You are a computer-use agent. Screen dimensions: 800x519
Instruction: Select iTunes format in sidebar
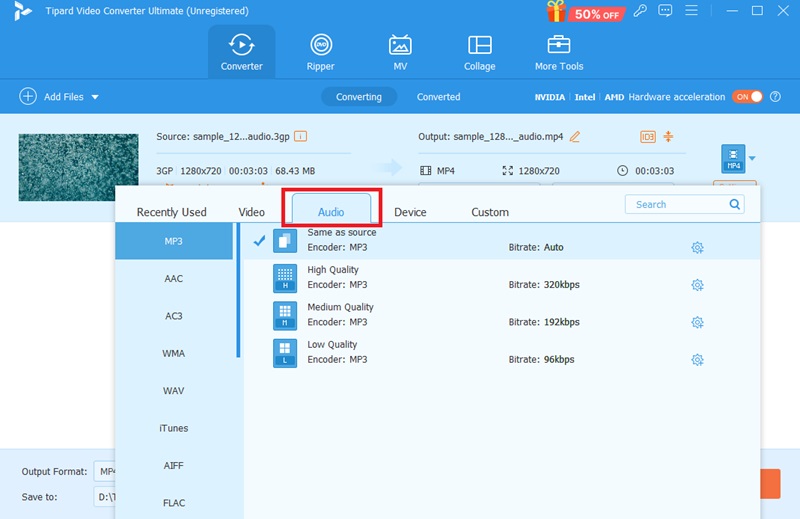point(174,428)
